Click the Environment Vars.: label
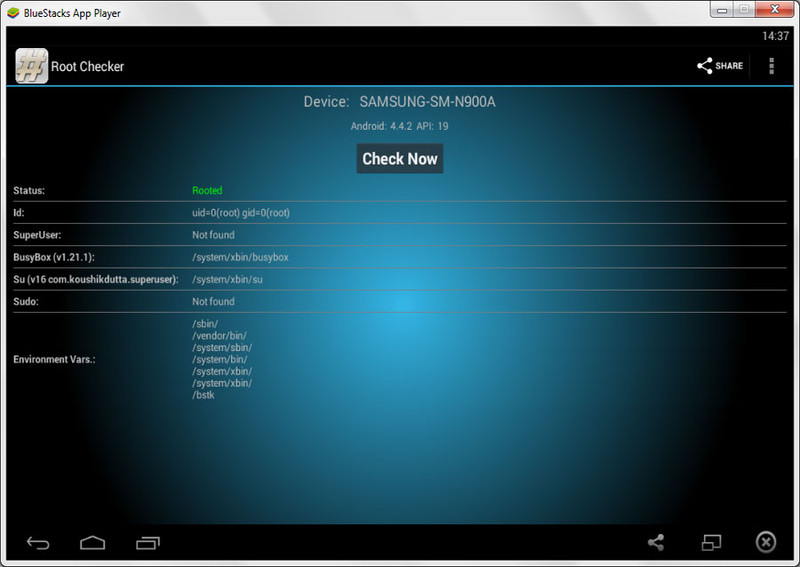Image resolution: width=800 pixels, height=567 pixels. pyautogui.click(x=54, y=359)
